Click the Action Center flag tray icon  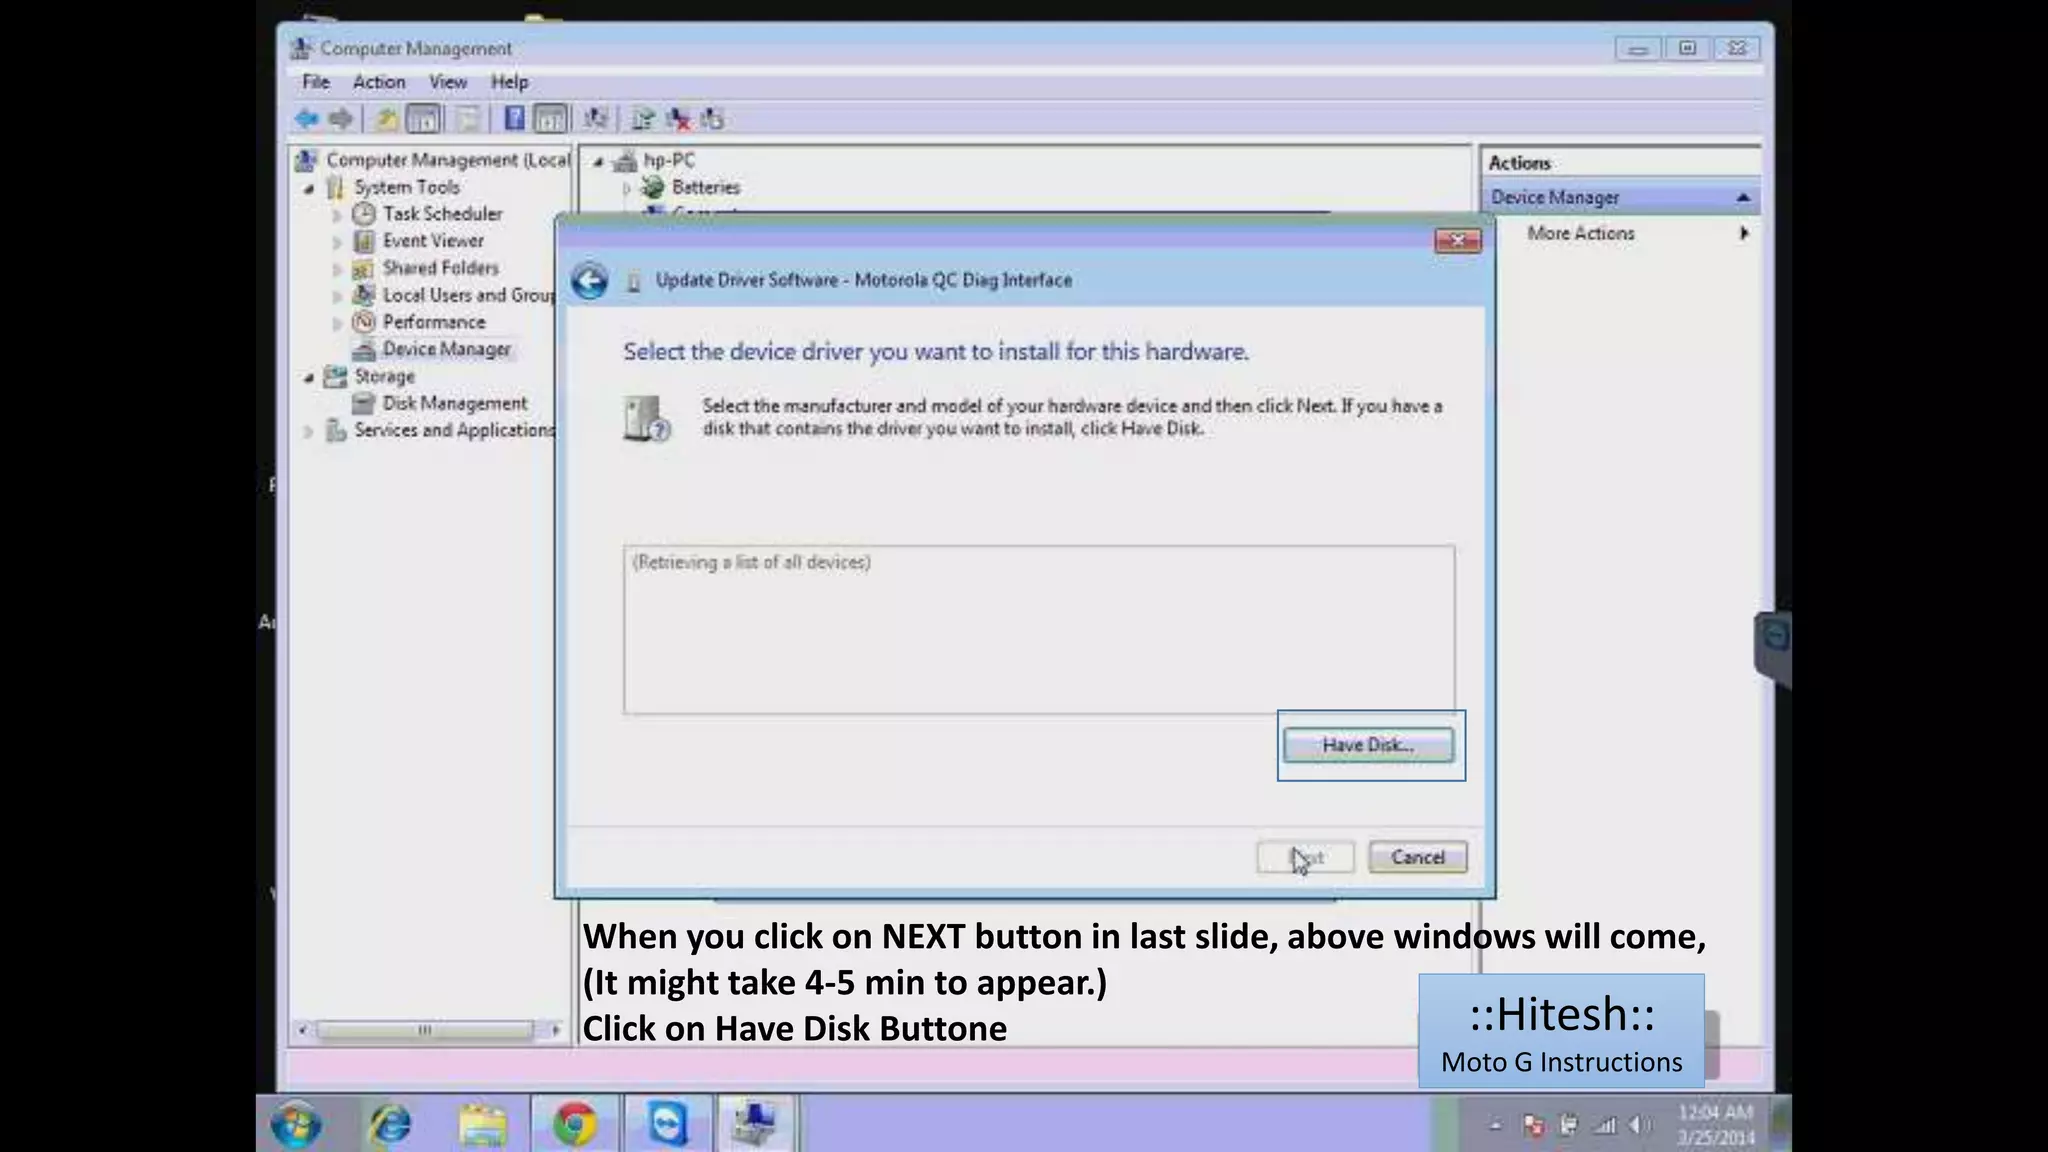click(x=1533, y=1126)
